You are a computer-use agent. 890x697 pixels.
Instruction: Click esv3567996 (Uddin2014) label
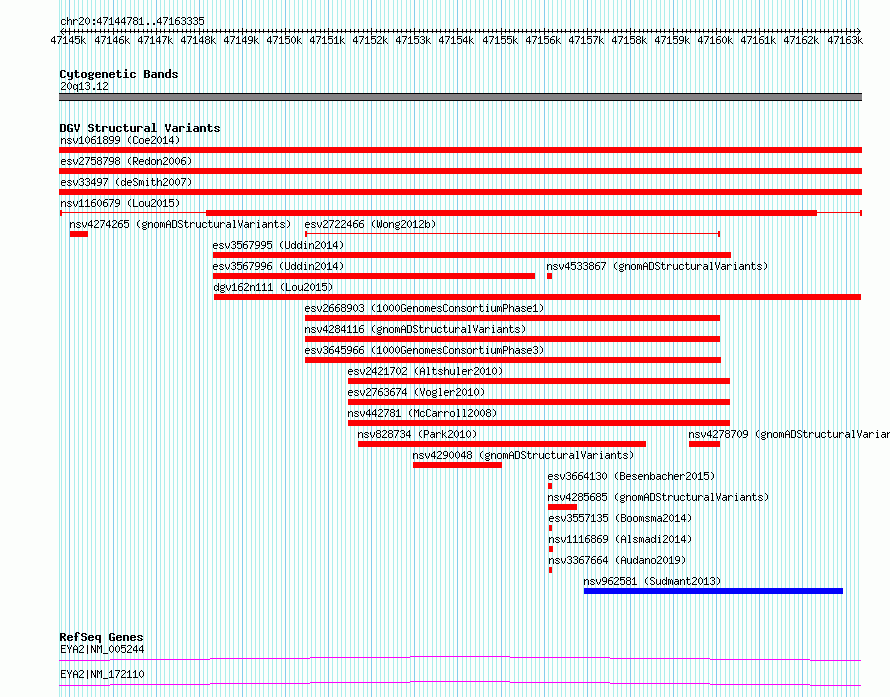[278, 266]
